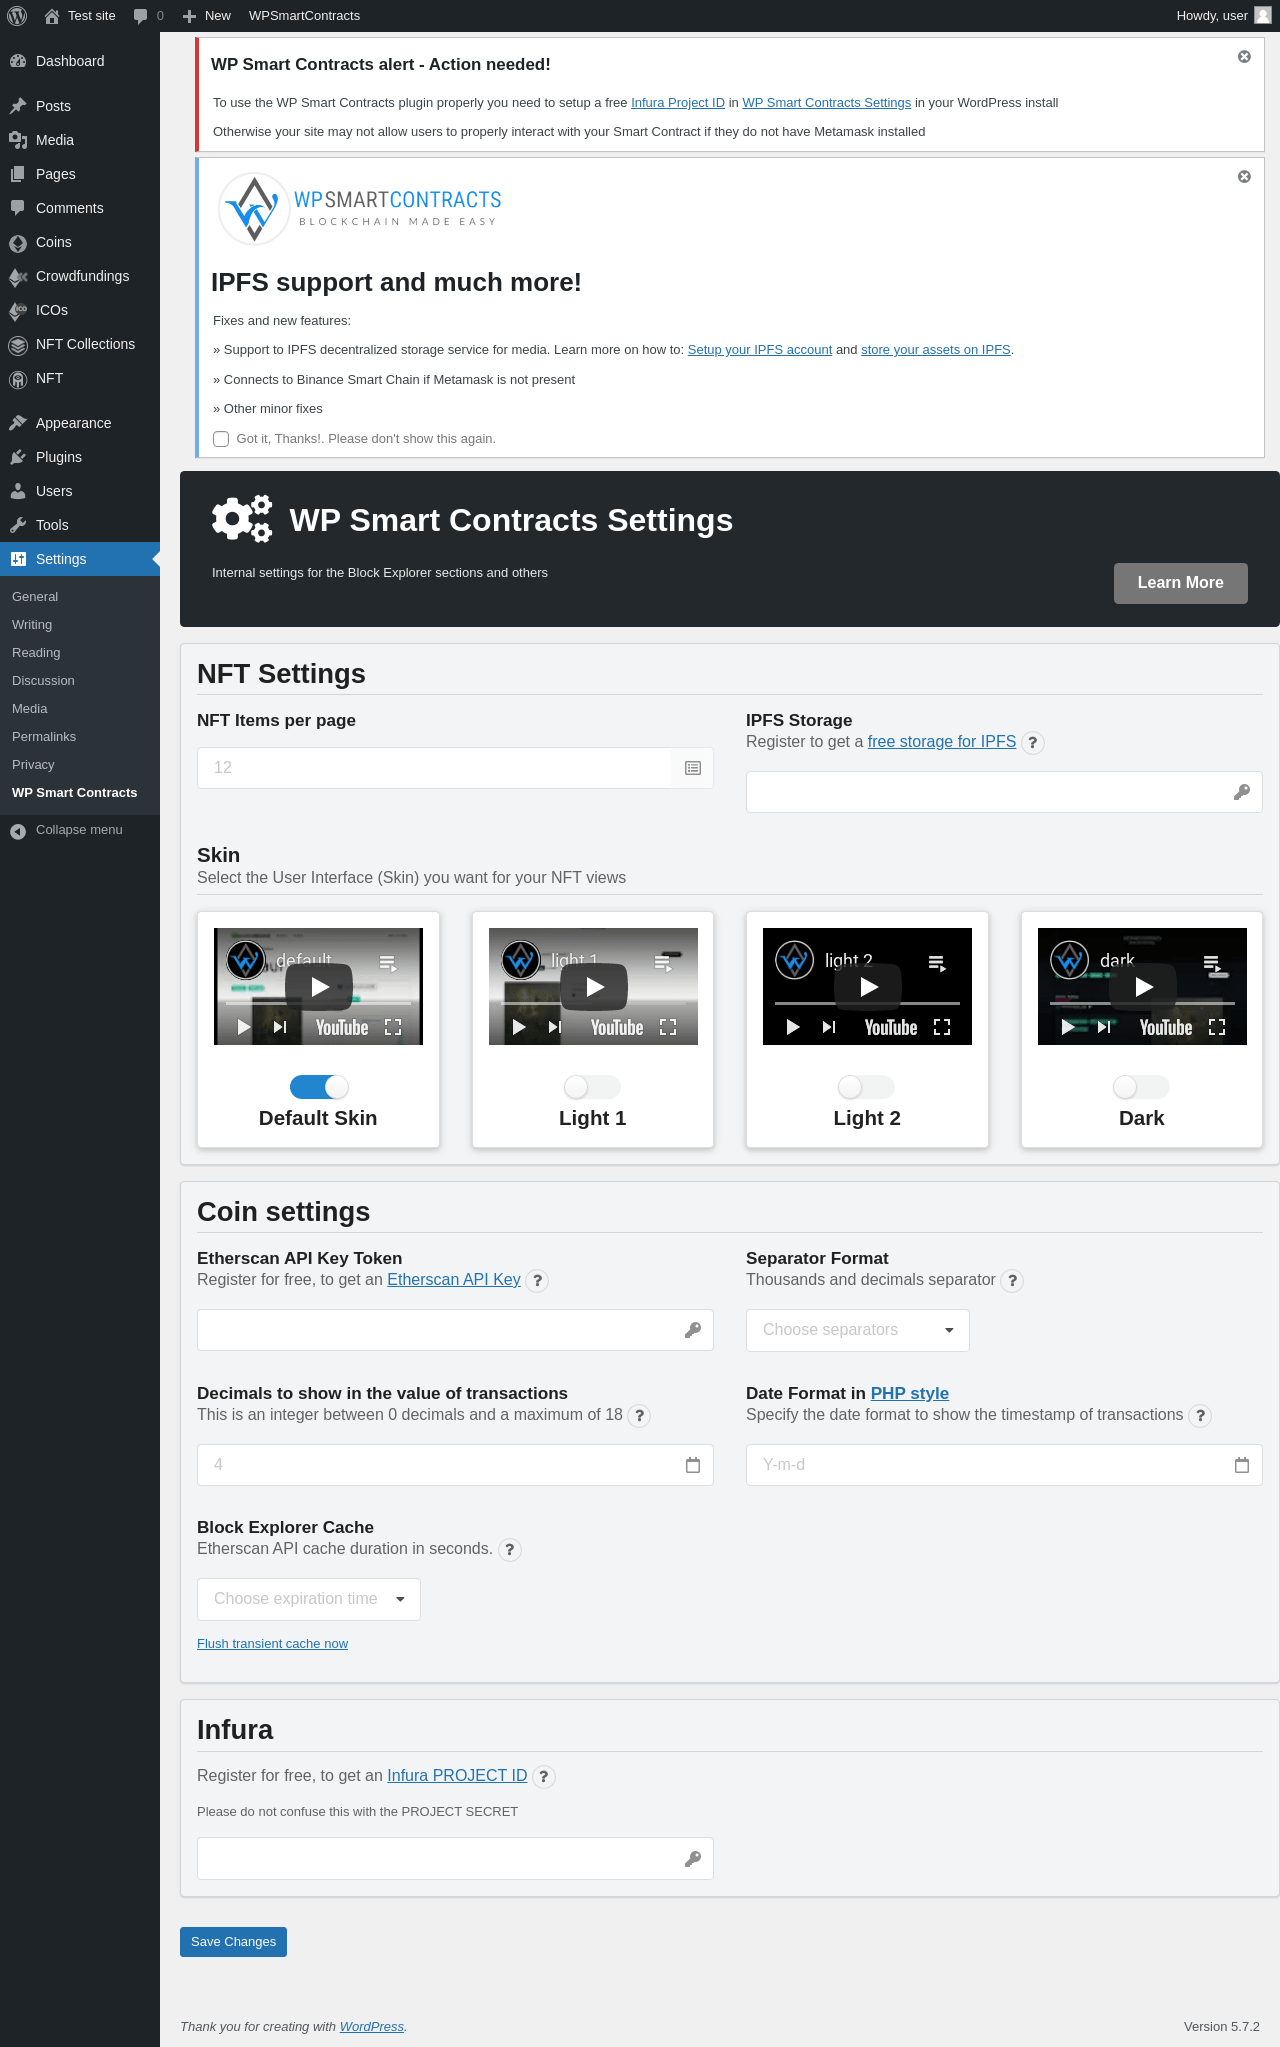1280x2047 pixels.
Task: Dismiss the IPFS support notice
Action: point(1244,177)
